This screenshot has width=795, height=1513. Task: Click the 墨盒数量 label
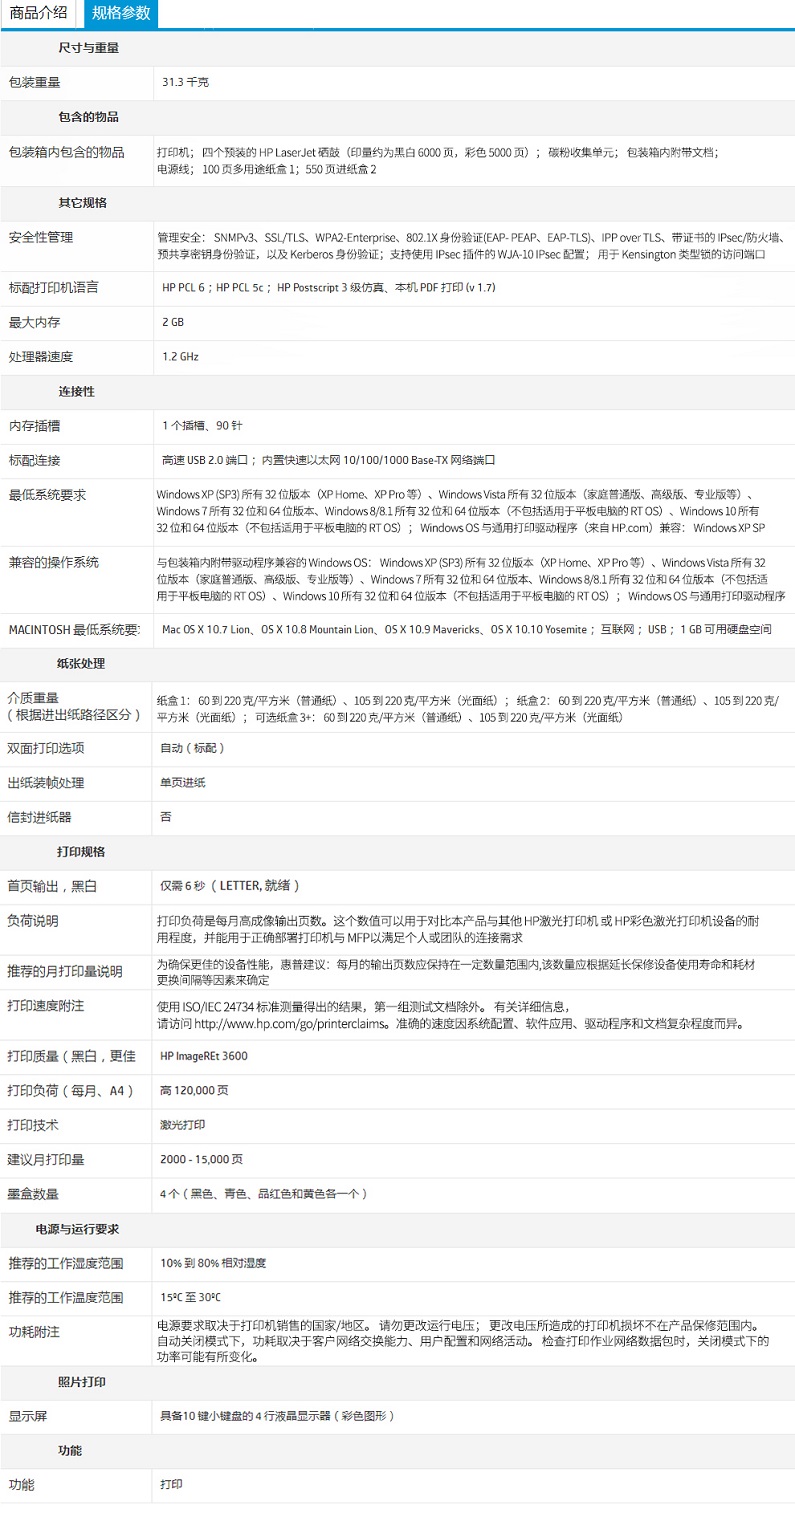34,1194
